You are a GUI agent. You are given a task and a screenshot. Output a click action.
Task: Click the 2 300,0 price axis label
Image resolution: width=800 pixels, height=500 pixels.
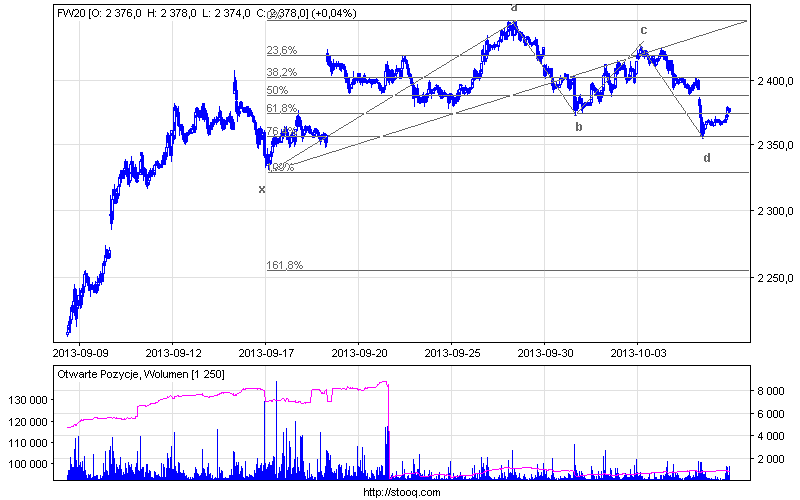pos(775,211)
